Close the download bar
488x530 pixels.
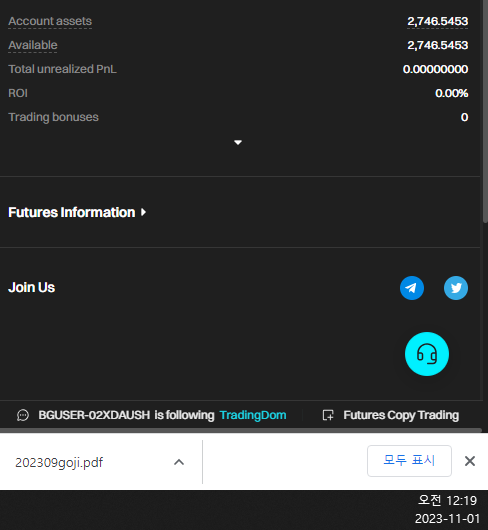coord(470,461)
